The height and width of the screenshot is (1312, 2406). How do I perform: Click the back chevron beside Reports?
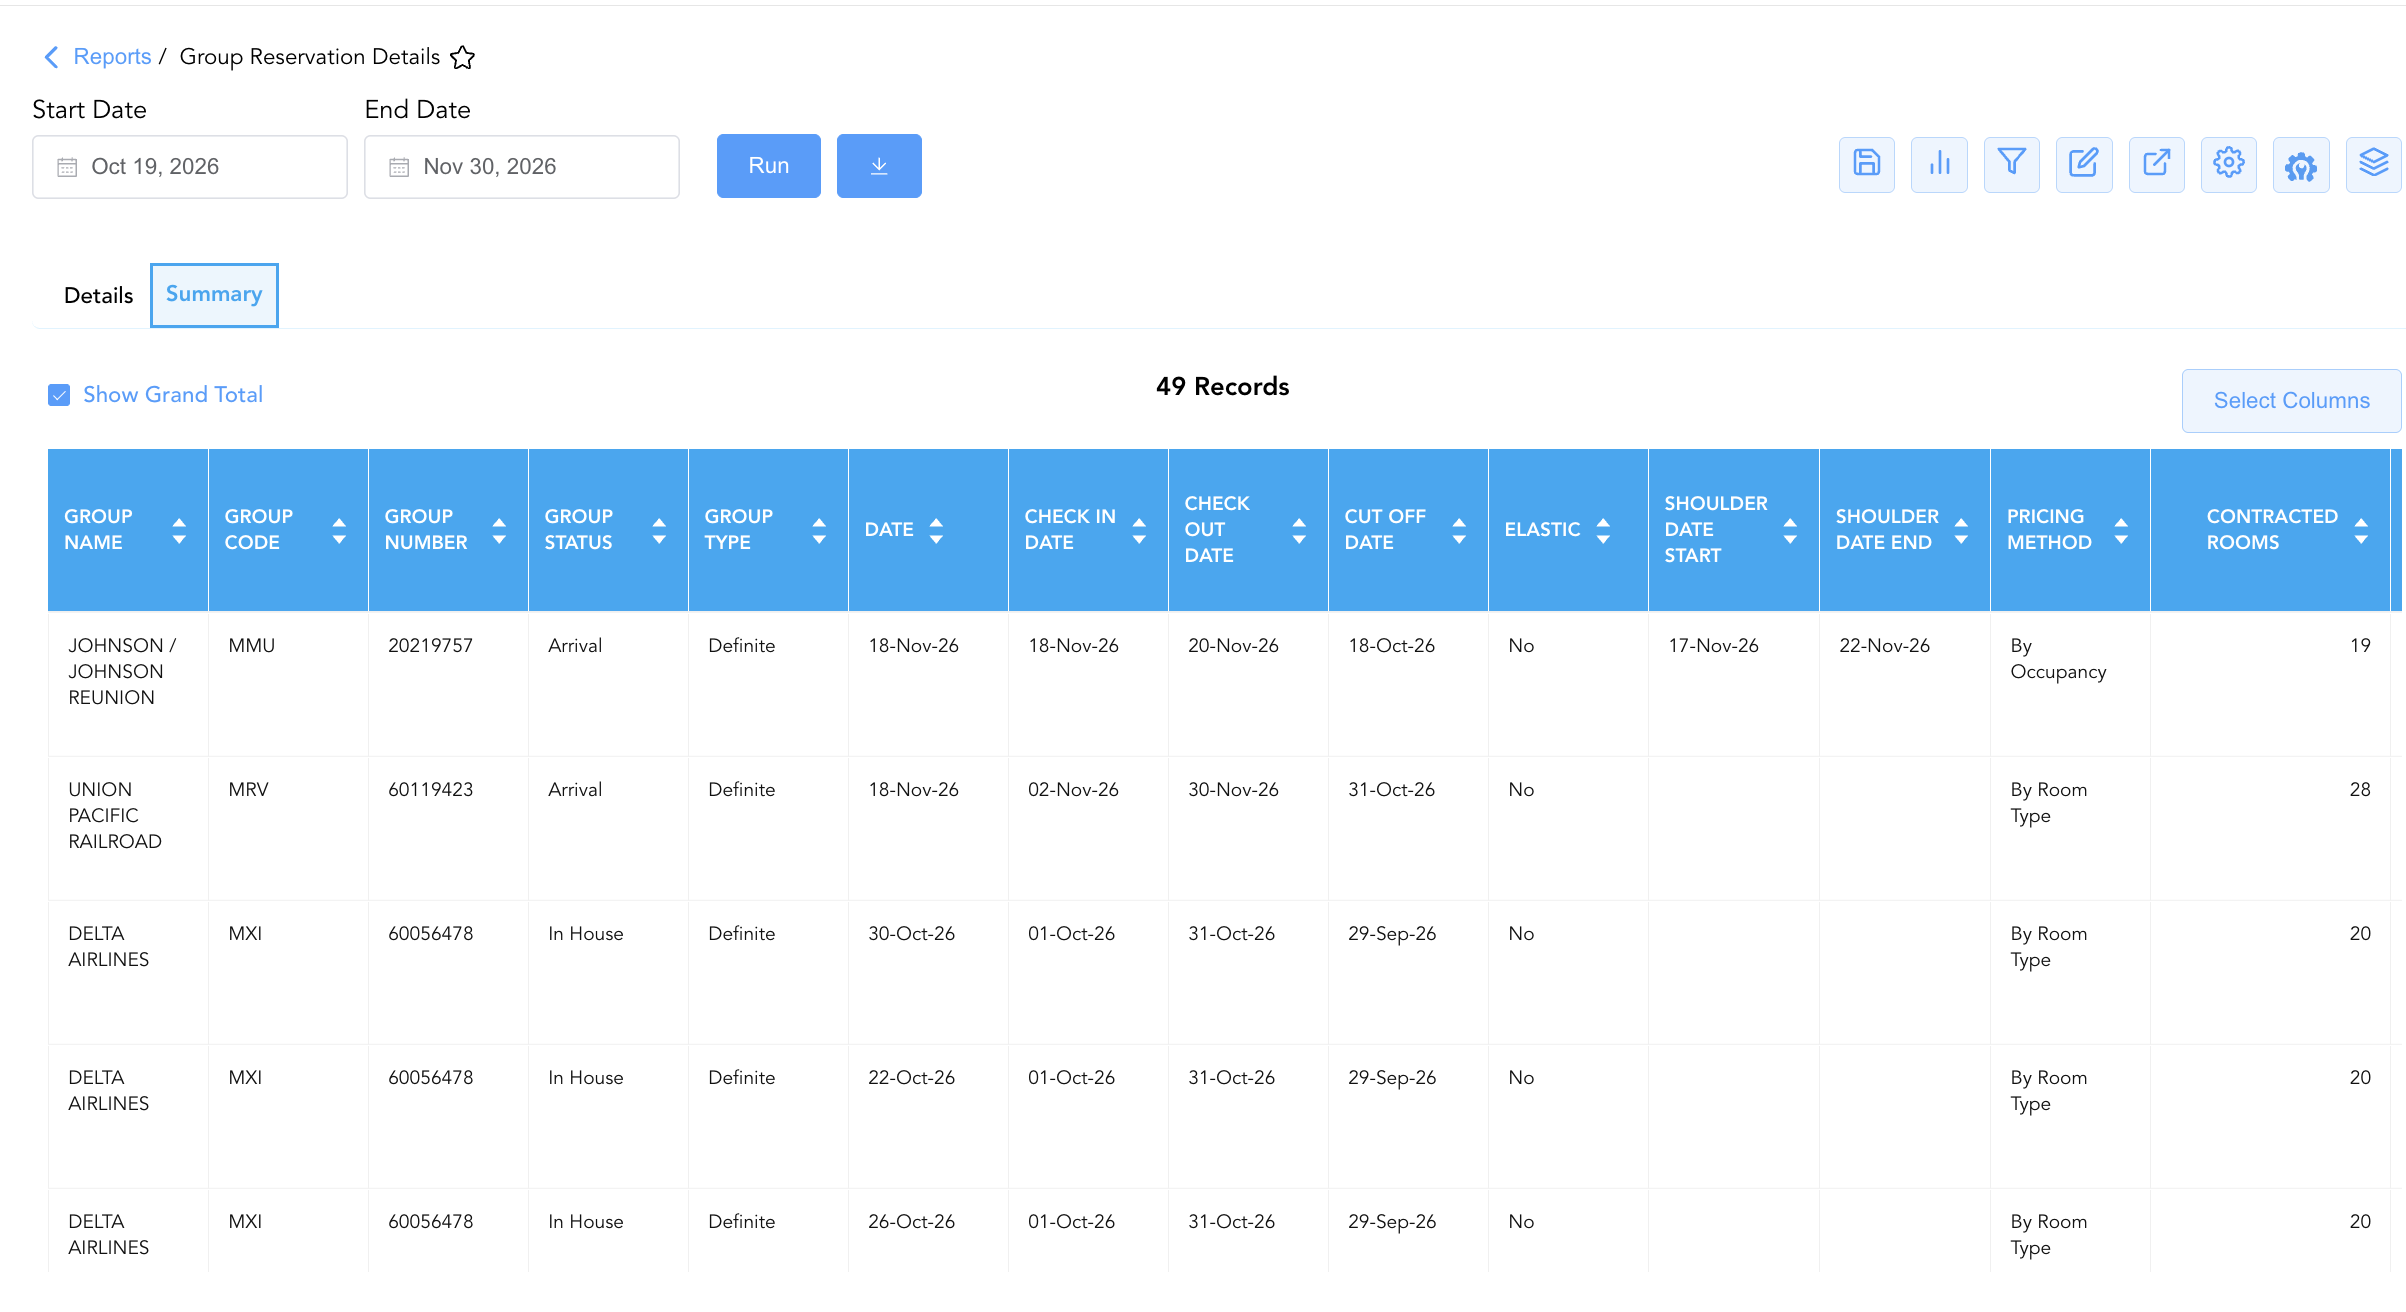(x=51, y=57)
